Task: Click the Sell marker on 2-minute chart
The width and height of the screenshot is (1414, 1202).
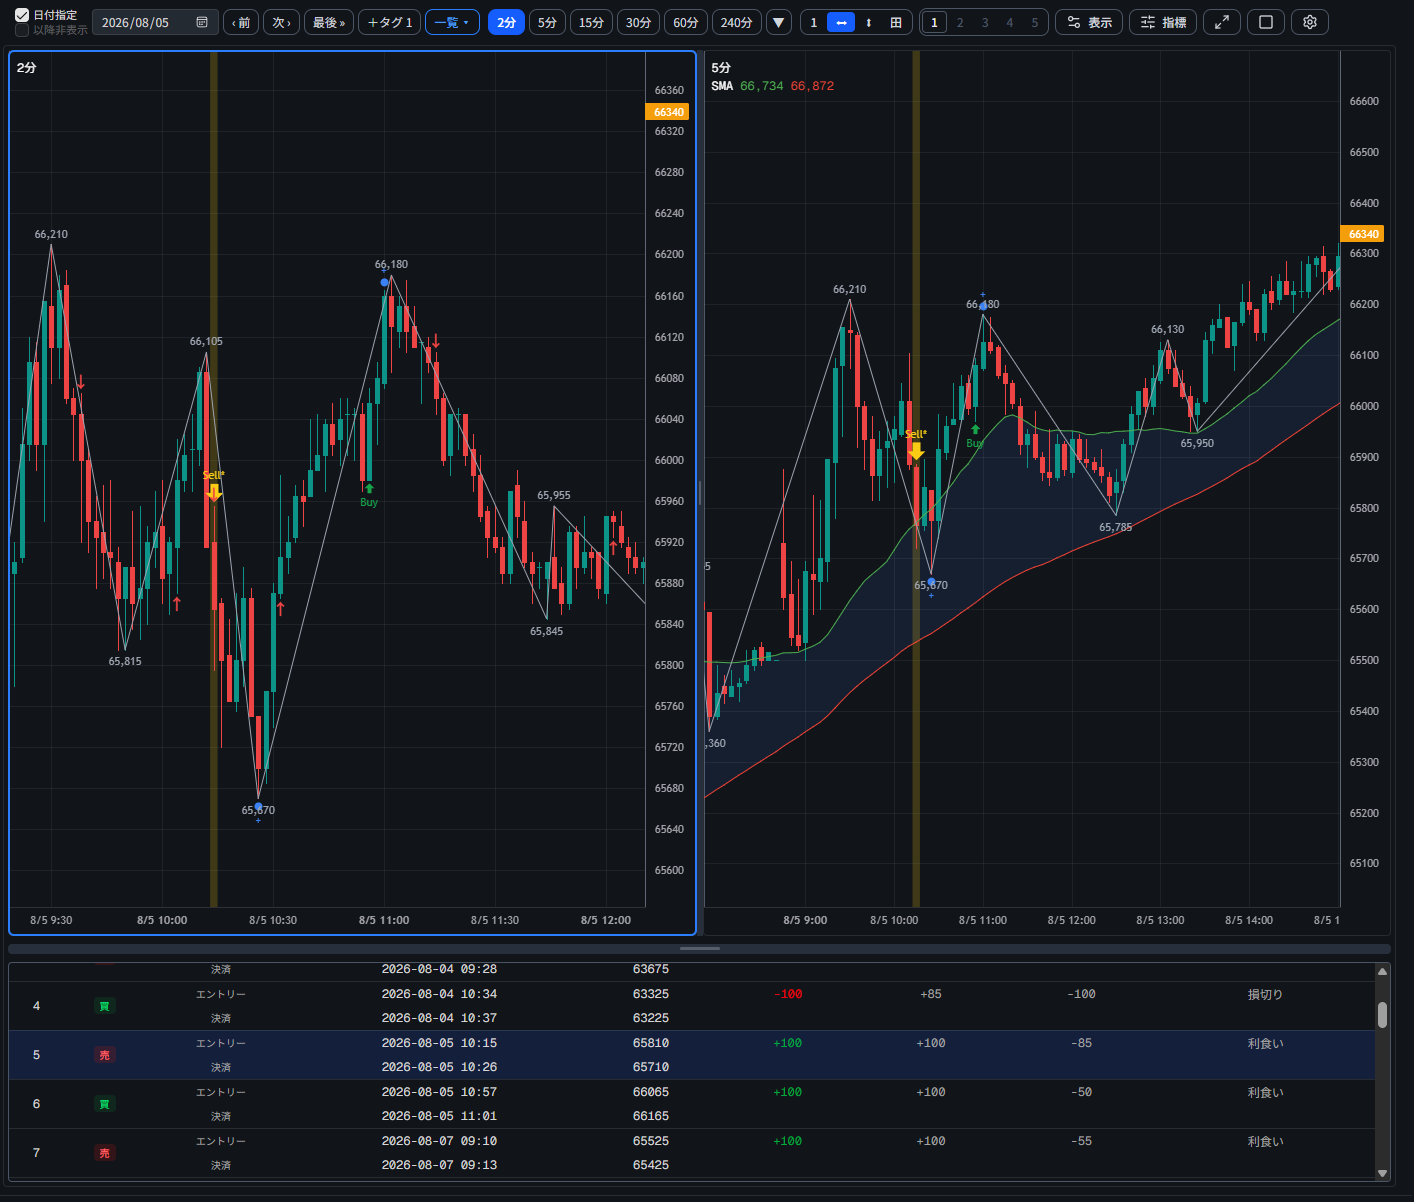Action: click(213, 487)
